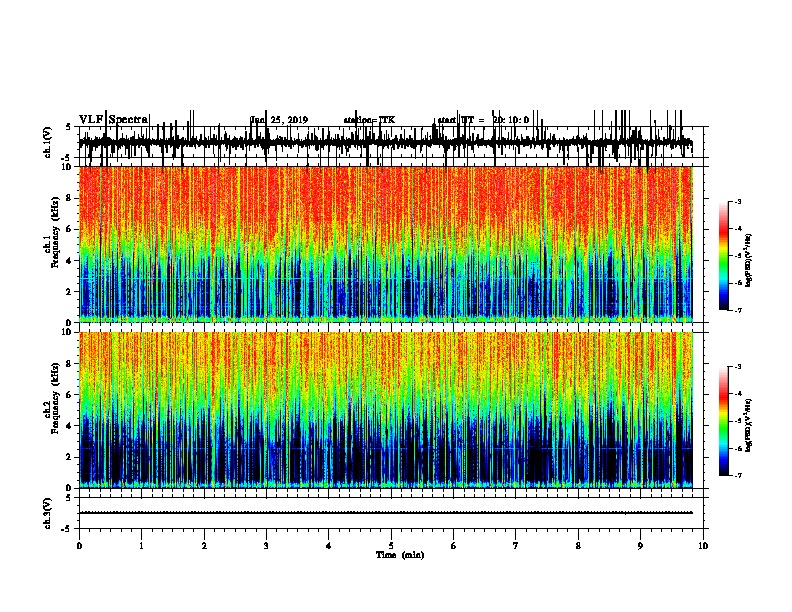Screen dimensions: 792x612
Task: Click the 'ch.3(V)' waveform axis label
Action: point(48,513)
